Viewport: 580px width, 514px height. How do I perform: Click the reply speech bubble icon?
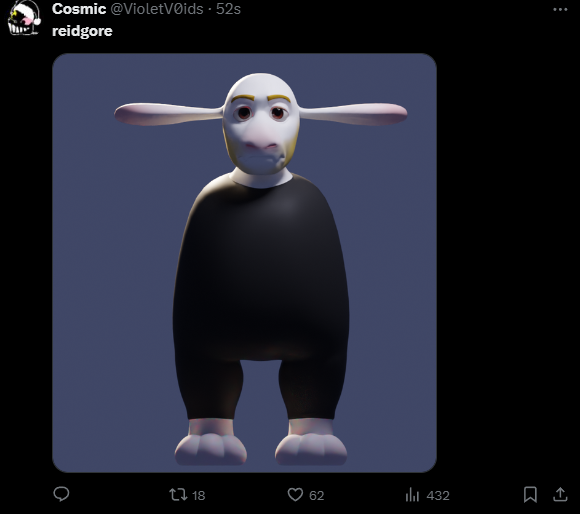[x=61, y=494]
